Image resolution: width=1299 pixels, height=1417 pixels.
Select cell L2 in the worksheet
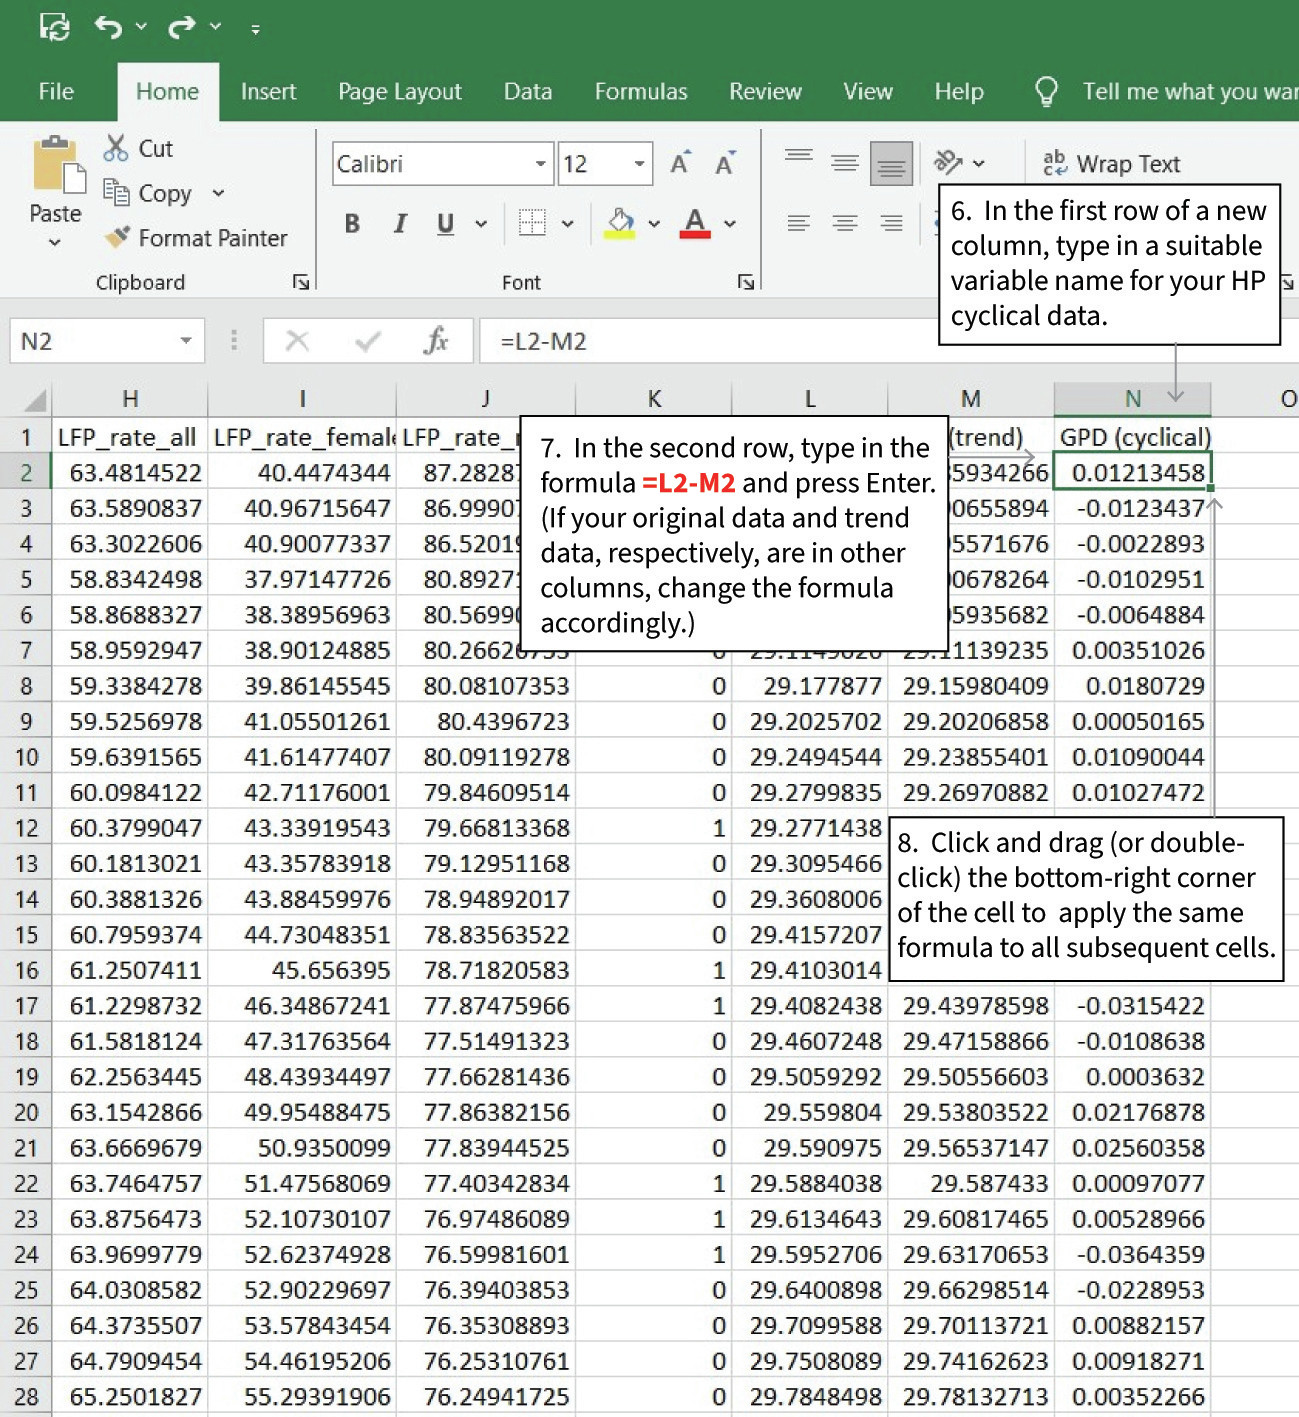pos(810,472)
